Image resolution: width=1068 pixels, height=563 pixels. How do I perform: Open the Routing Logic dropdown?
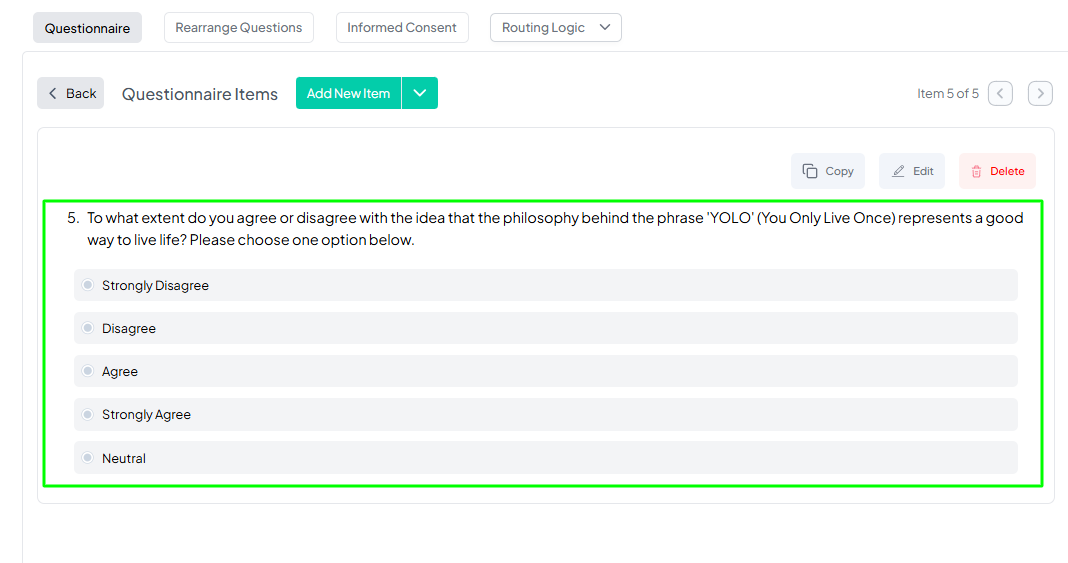(x=556, y=28)
